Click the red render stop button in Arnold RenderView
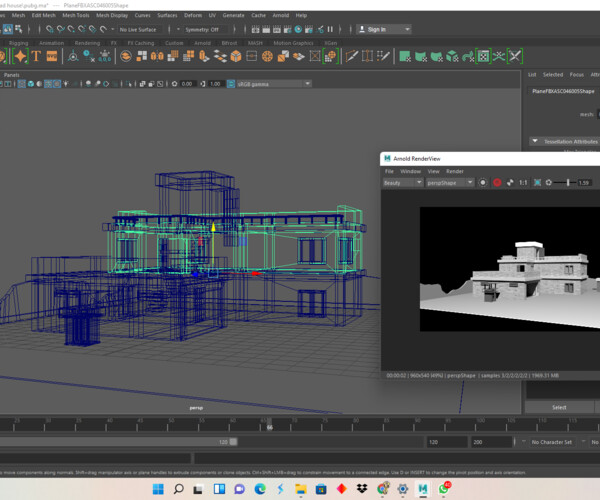 pyautogui.click(x=496, y=183)
